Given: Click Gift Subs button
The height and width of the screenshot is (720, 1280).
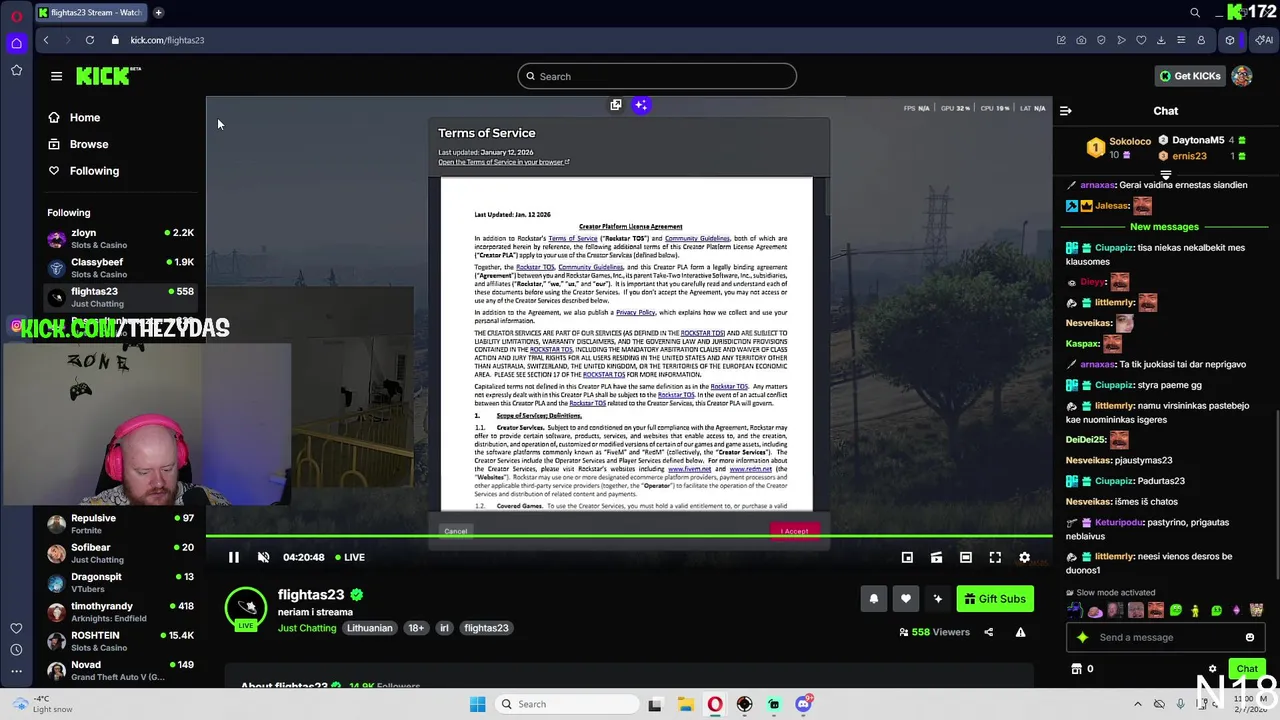Looking at the screenshot, I should (995, 598).
